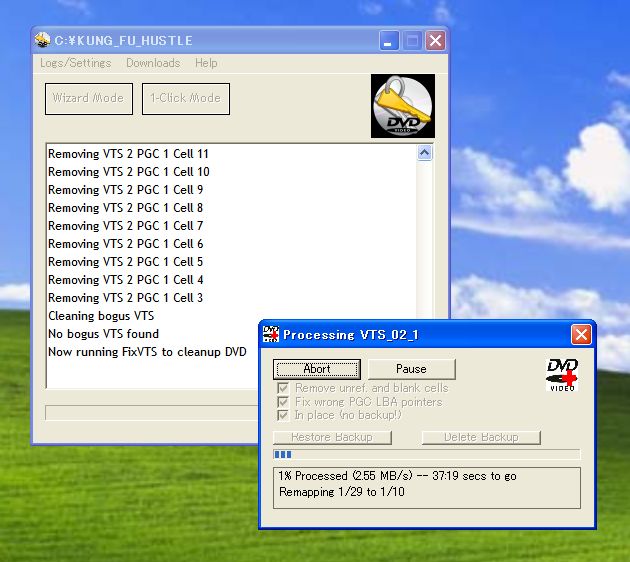630x562 pixels.
Task: Toggle In place (no backup!) checkbox
Action: pos(283,415)
